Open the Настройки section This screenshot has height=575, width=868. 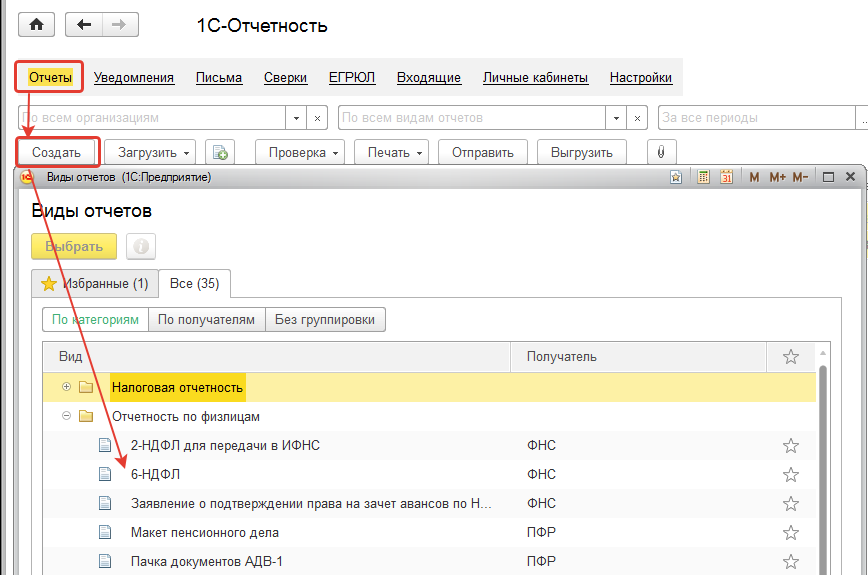(x=640, y=77)
